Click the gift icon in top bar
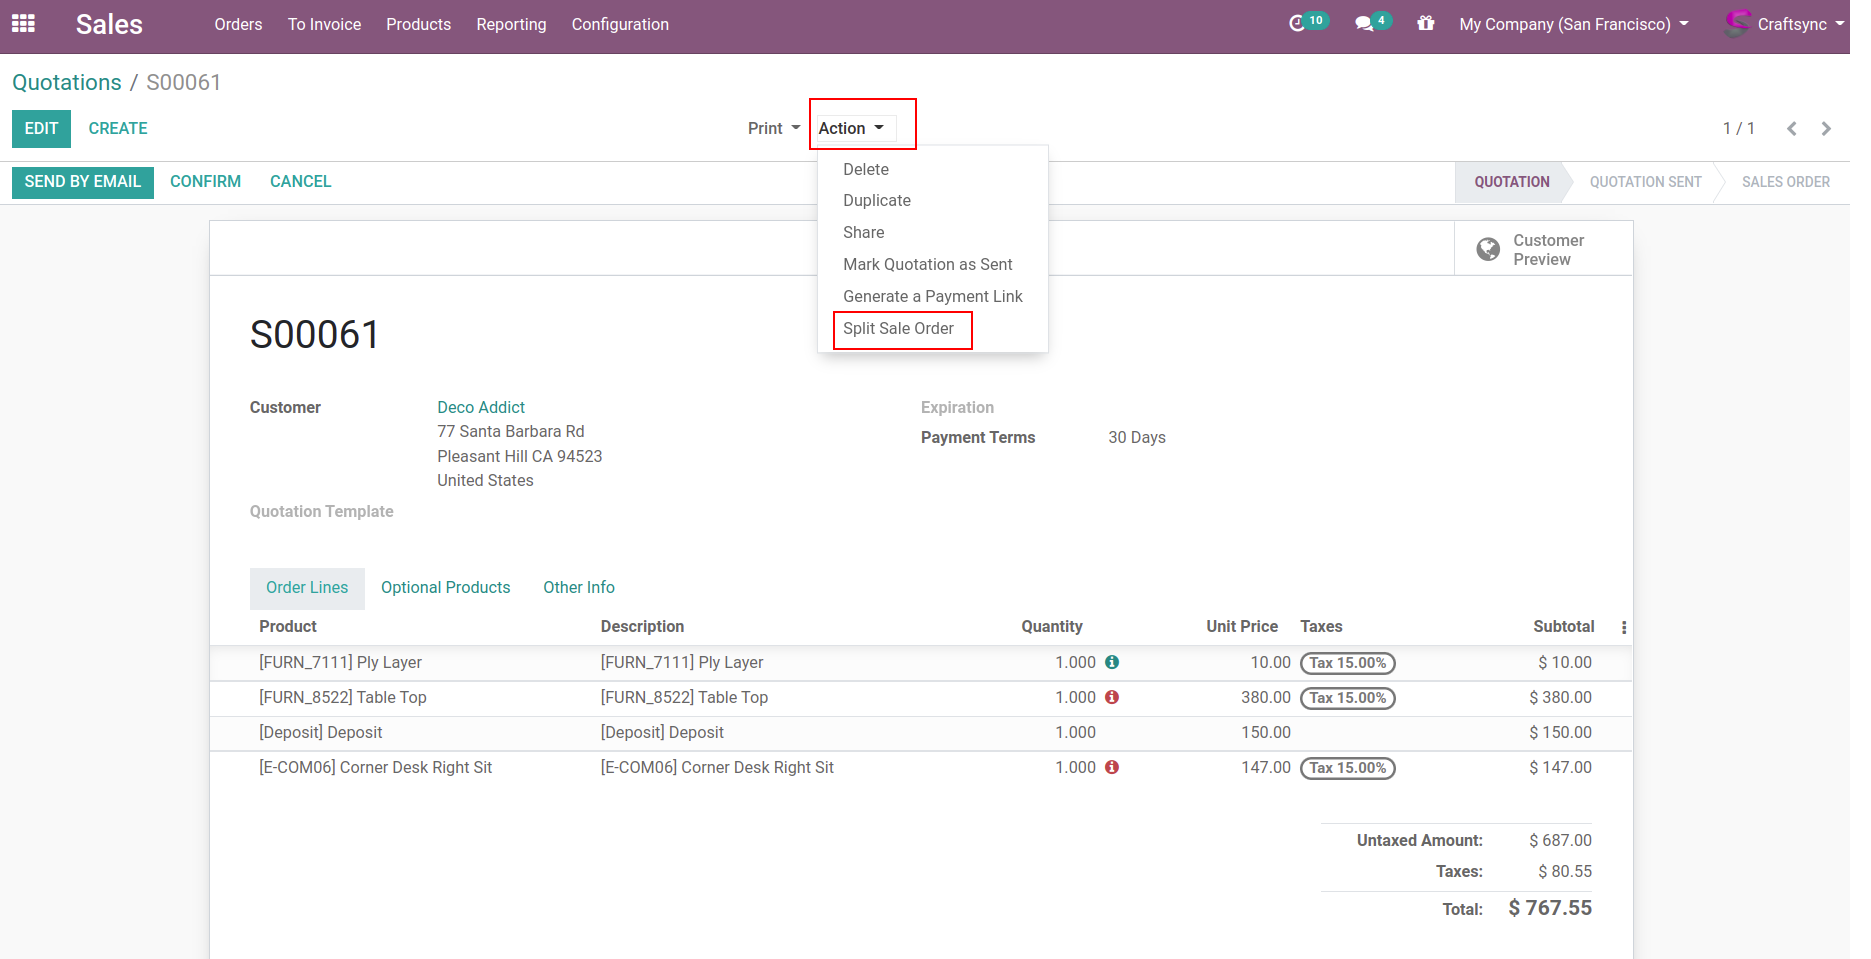1871x959 pixels. pos(1426,23)
